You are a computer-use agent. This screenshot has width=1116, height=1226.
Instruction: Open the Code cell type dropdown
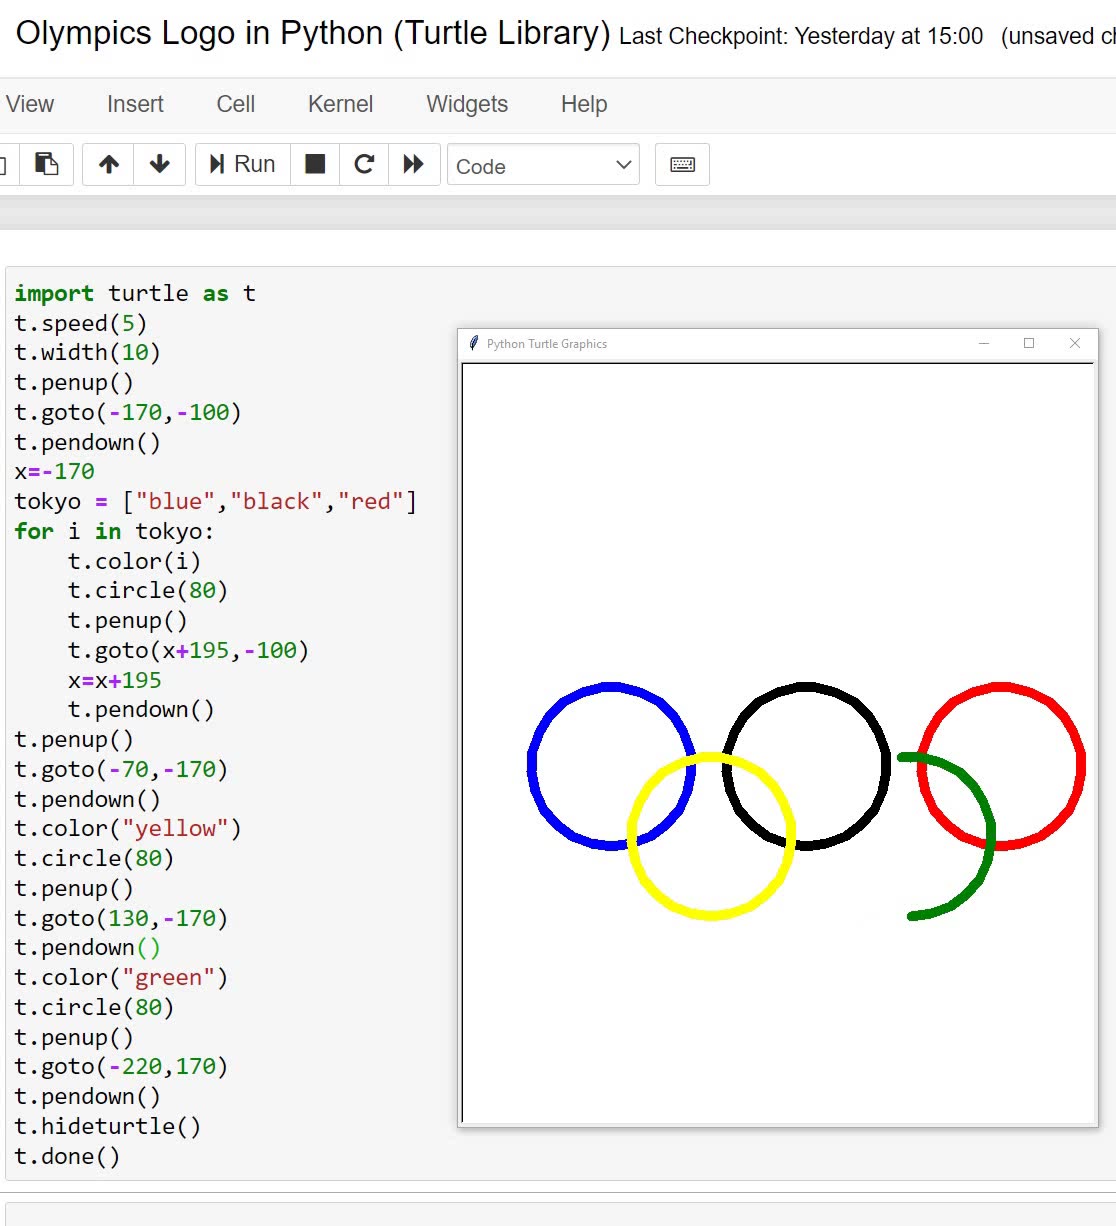[543, 165]
